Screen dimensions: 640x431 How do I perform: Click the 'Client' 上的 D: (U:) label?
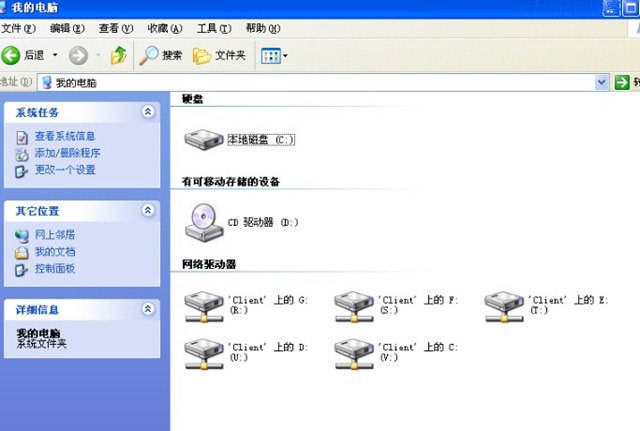point(268,352)
